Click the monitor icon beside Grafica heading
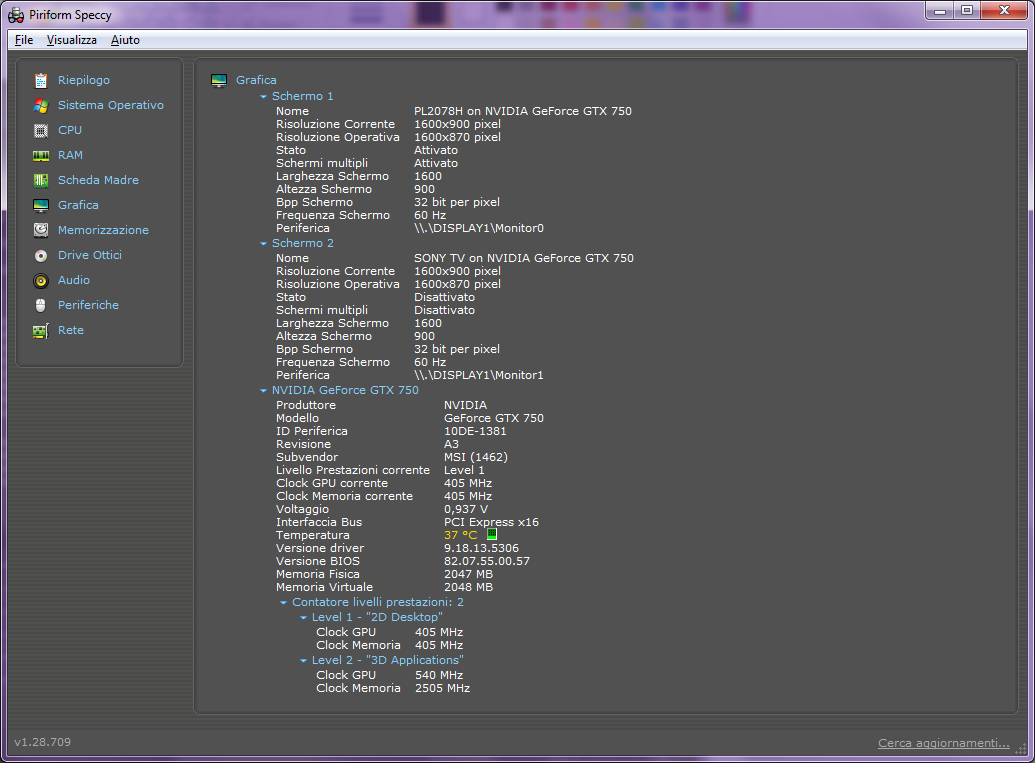The width and height of the screenshot is (1035, 763). click(x=218, y=81)
